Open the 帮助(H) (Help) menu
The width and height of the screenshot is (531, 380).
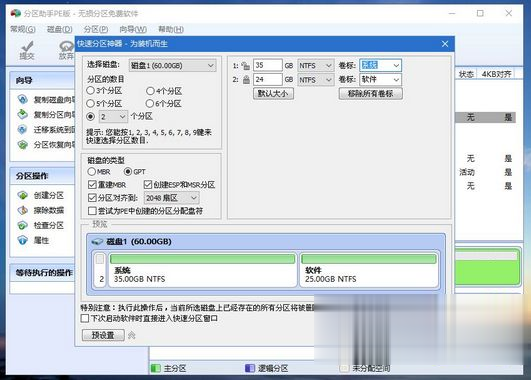point(171,29)
